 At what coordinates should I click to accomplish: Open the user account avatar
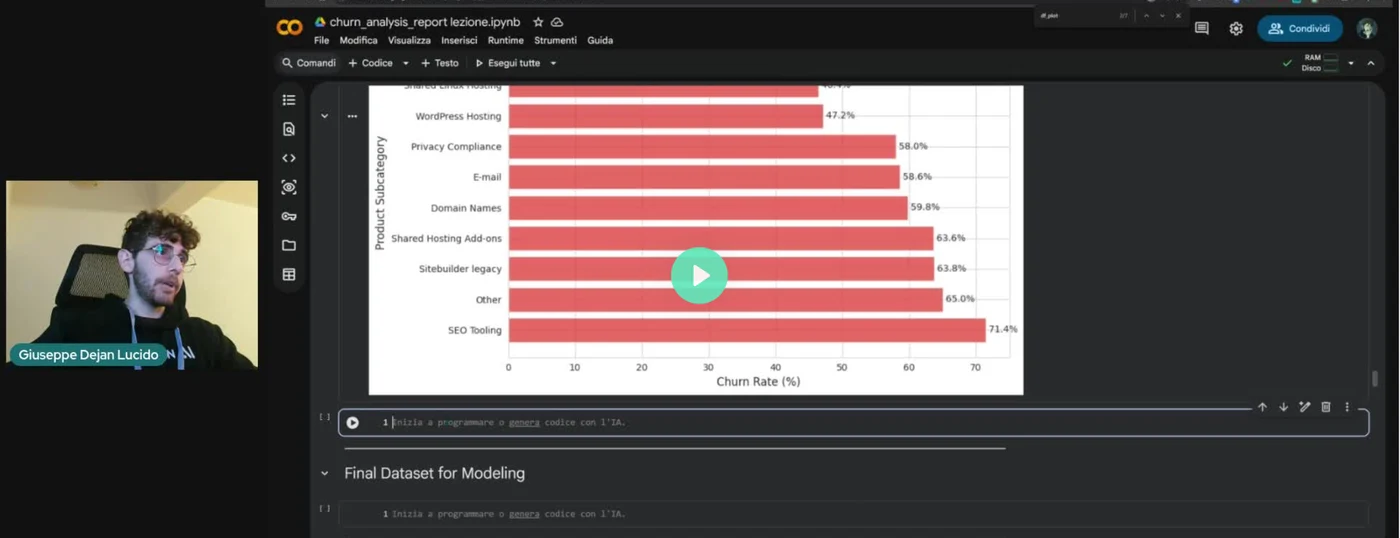tap(1367, 29)
